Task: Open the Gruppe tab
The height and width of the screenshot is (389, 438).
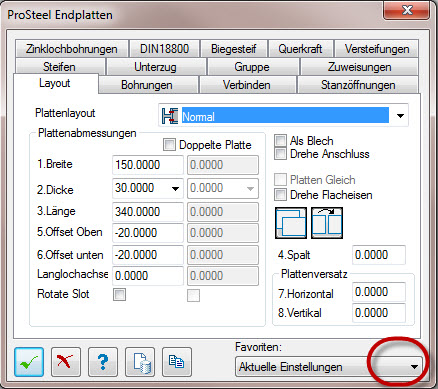Action: click(x=252, y=67)
